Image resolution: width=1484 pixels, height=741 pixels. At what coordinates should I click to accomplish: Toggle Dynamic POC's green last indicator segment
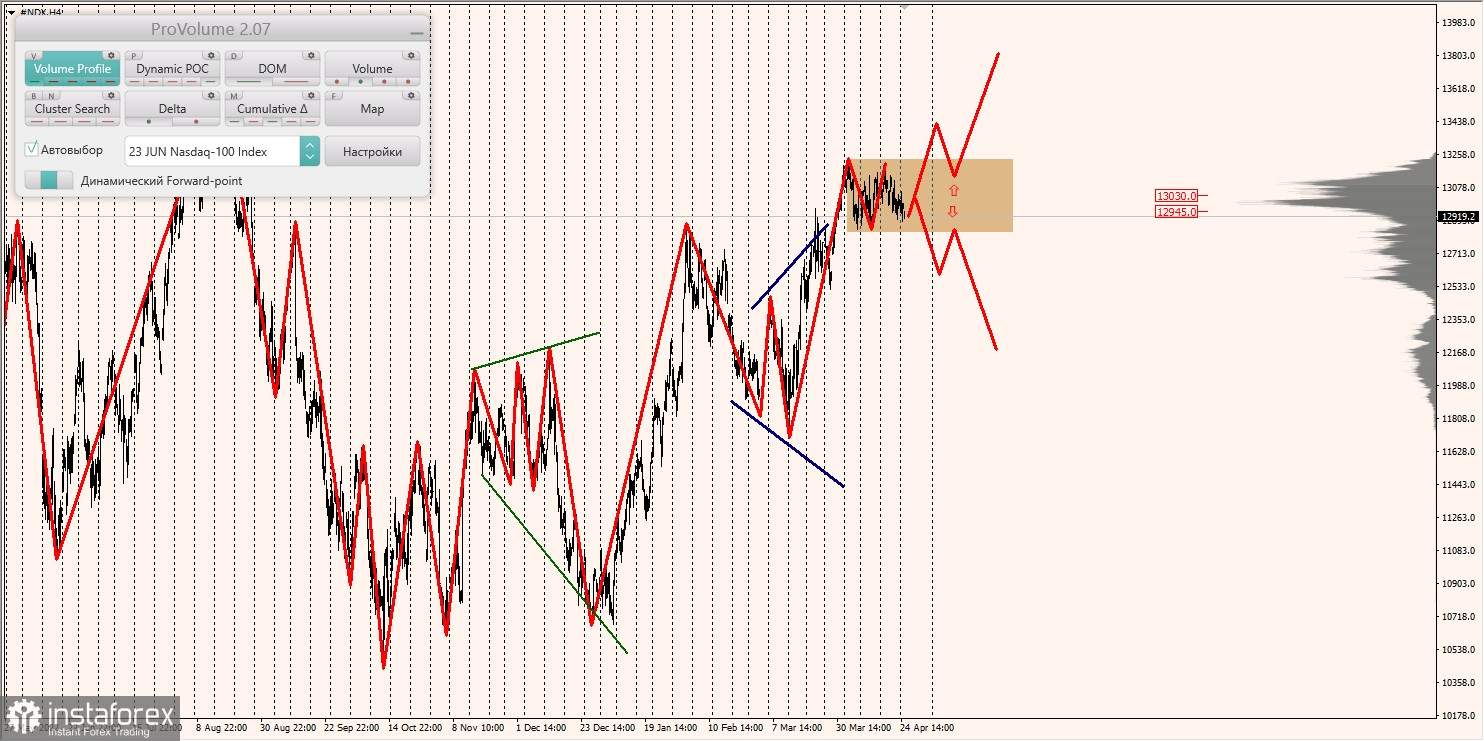coord(211,81)
